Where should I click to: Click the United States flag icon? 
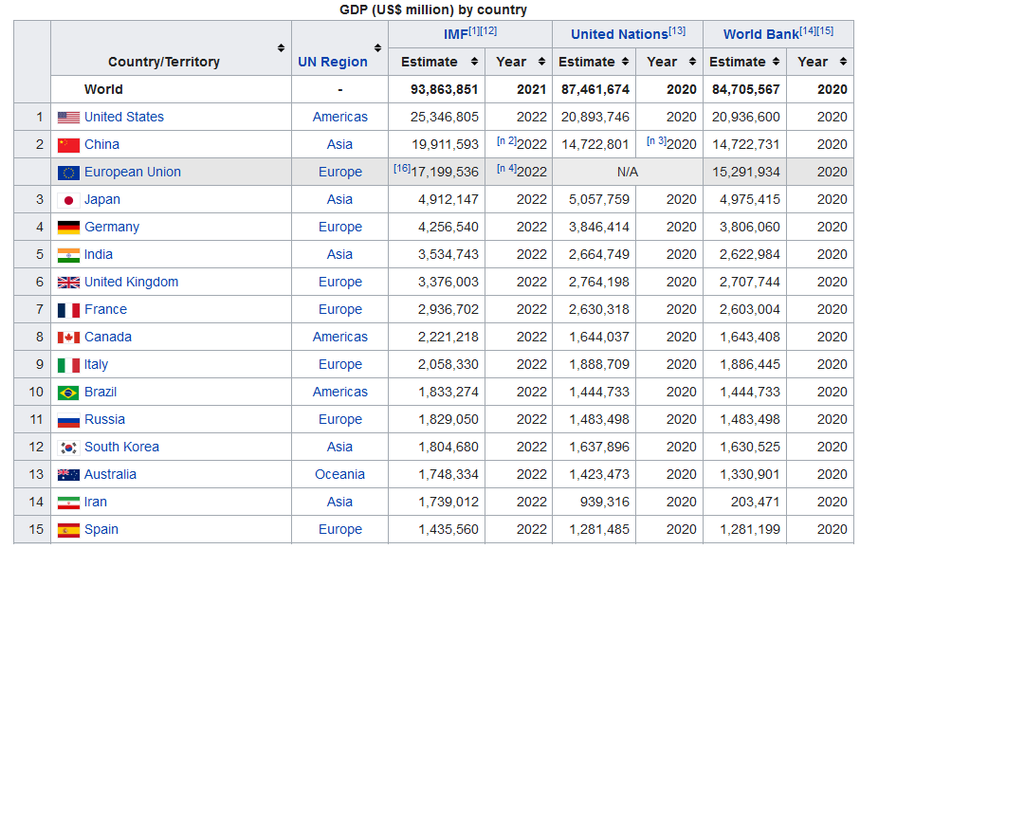(x=69, y=118)
